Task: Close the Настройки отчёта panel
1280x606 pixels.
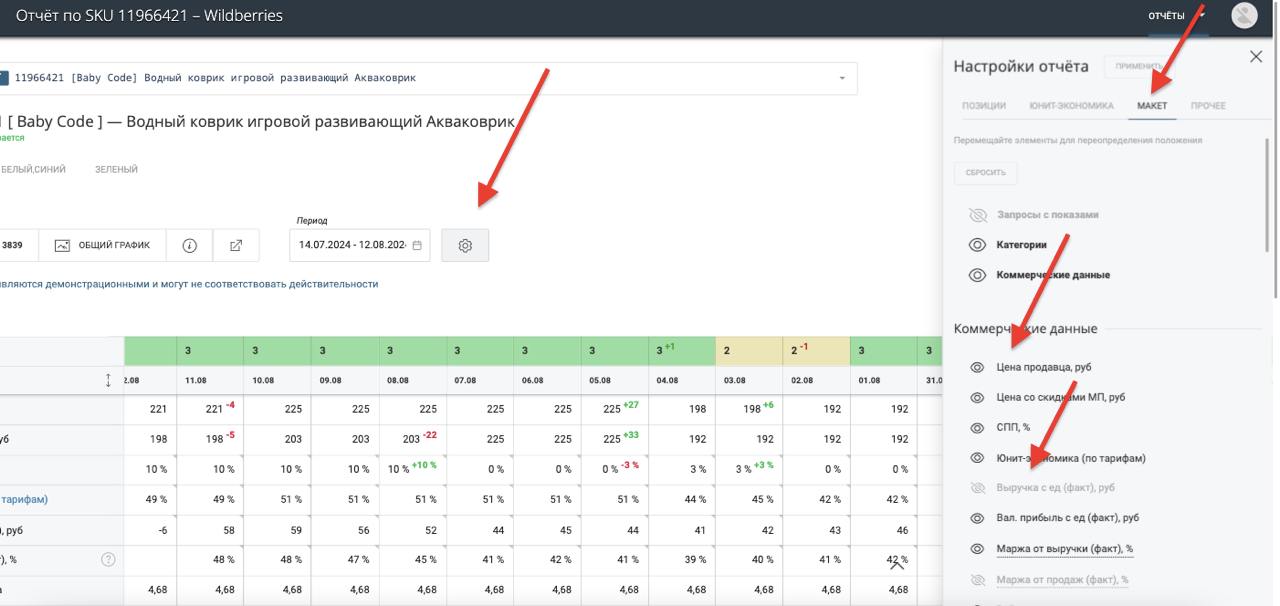Action: [1256, 57]
